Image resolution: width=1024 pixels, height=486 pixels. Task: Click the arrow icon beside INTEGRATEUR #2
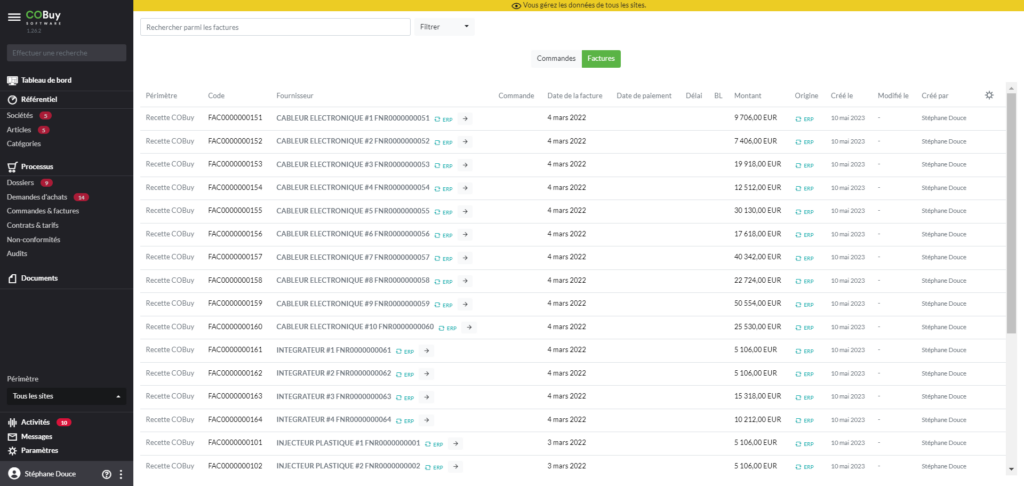[427, 373]
